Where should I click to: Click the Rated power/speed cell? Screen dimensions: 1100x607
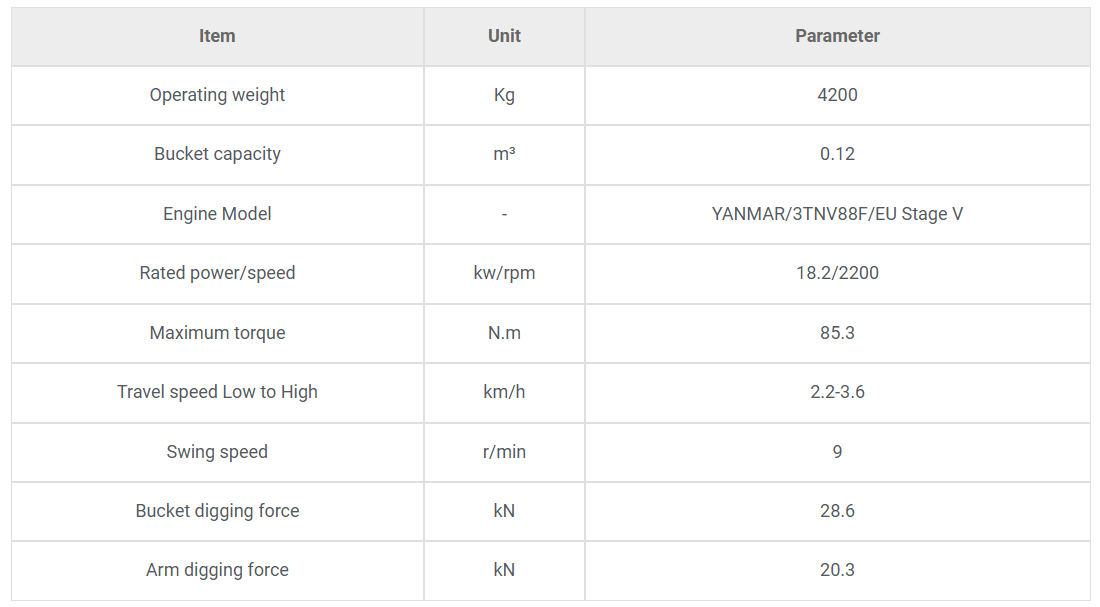coord(217,274)
